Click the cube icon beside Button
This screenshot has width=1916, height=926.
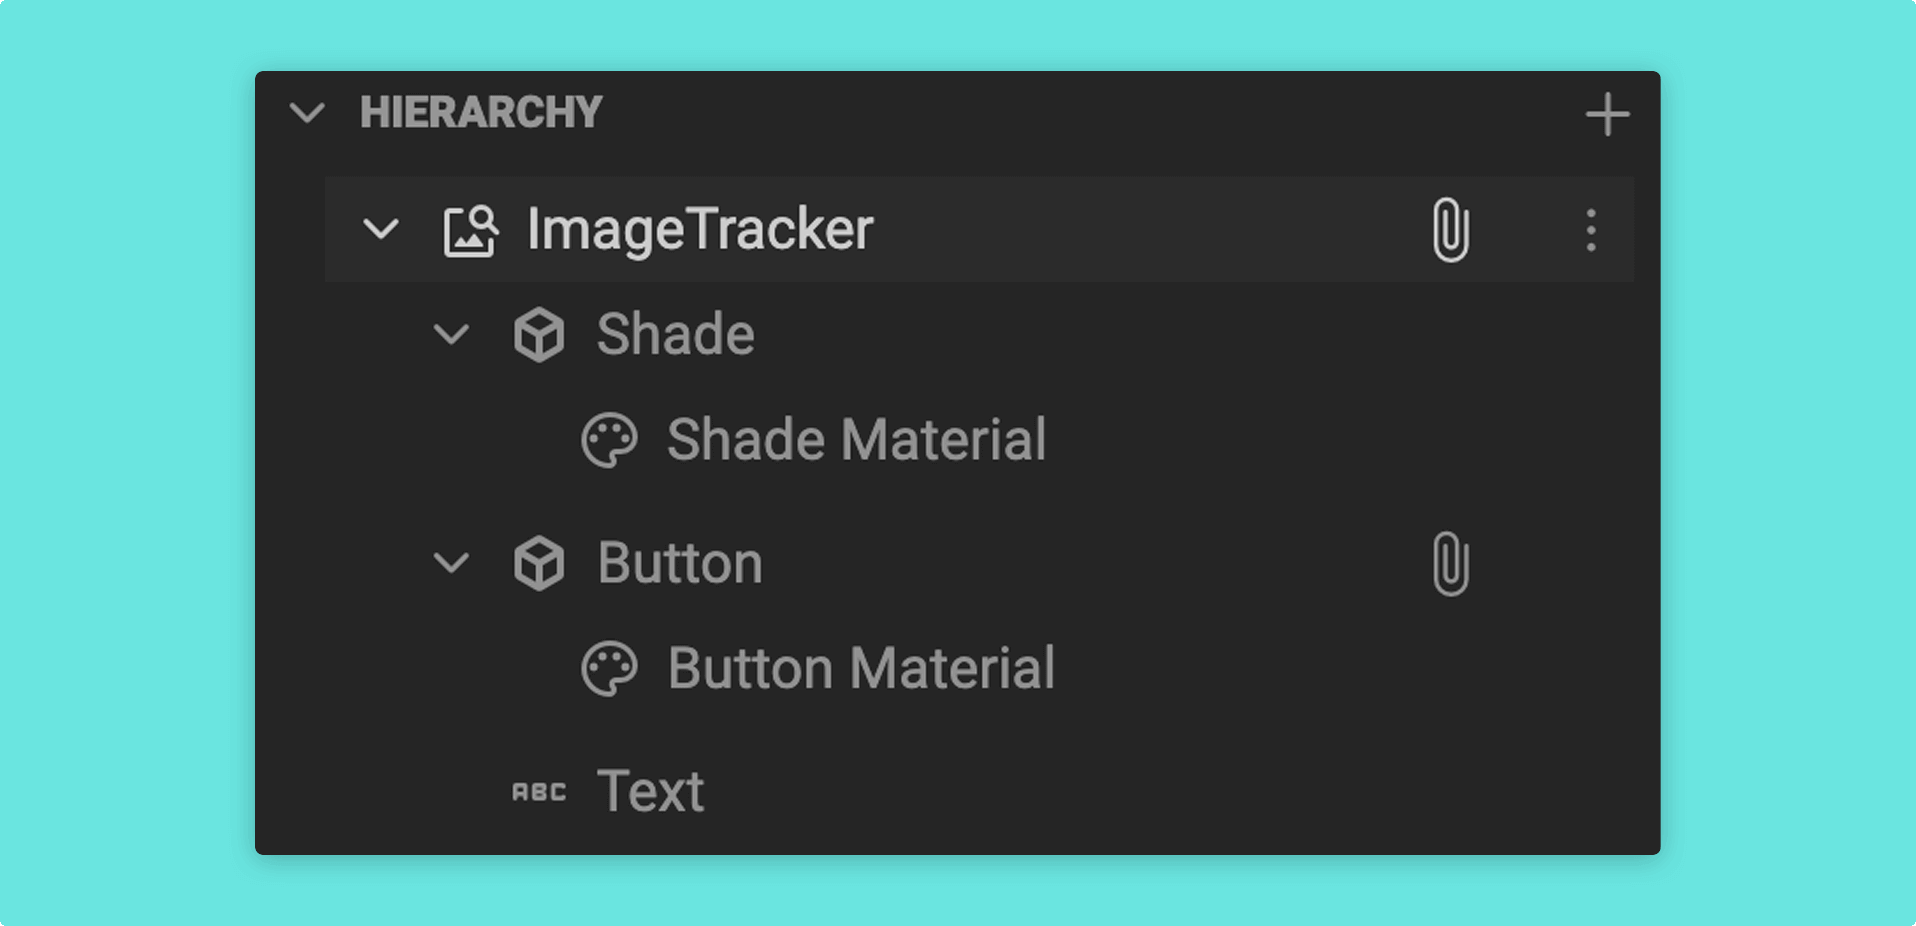pos(539,563)
